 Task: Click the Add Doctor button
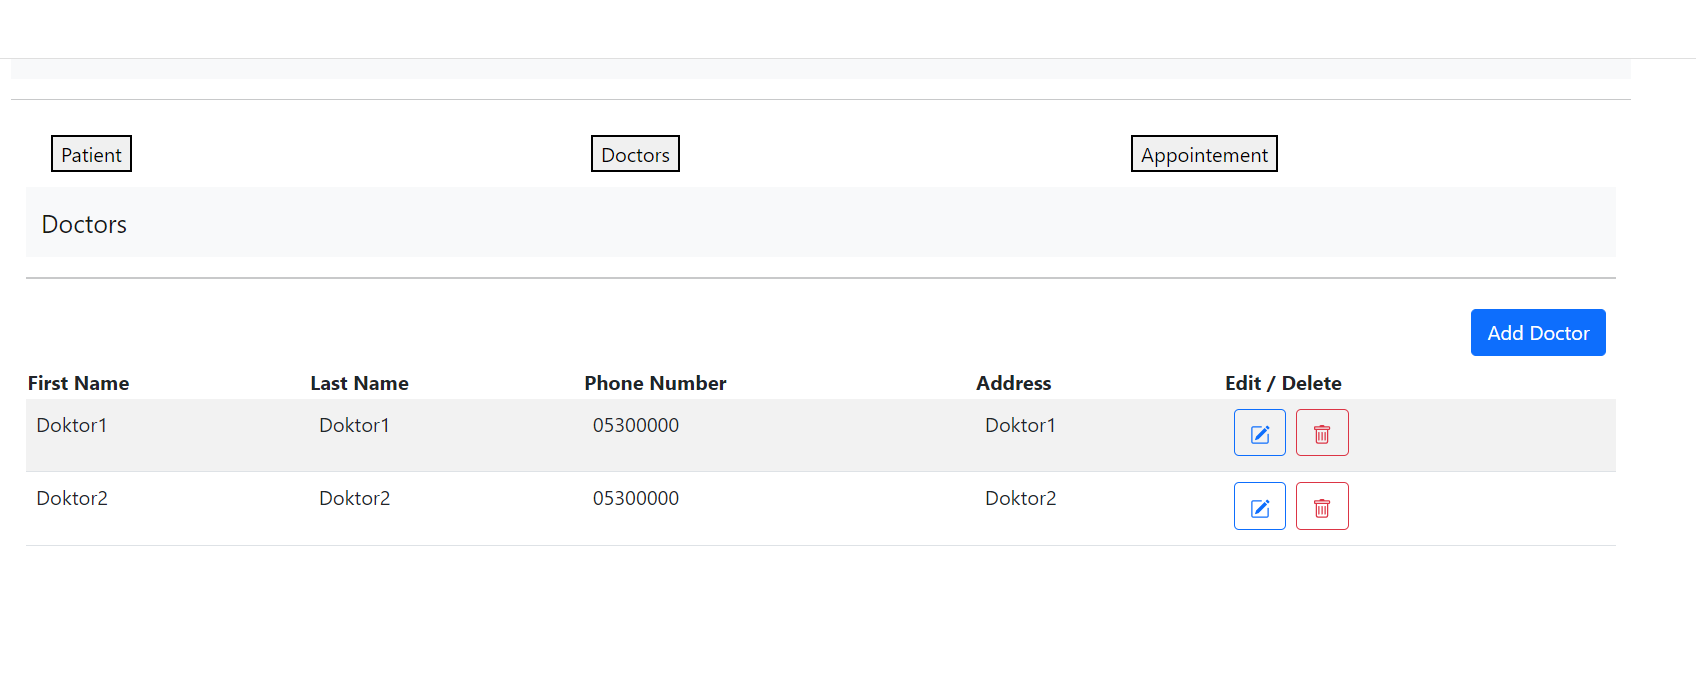pyautogui.click(x=1538, y=333)
